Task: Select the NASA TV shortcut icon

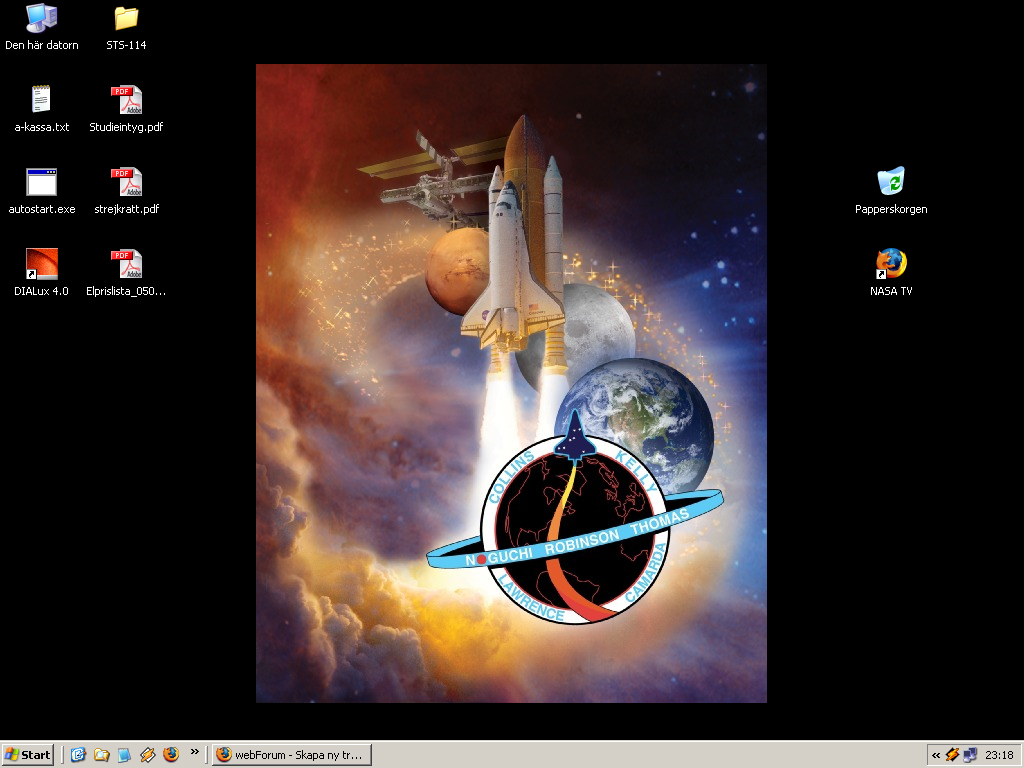Action: tap(891, 273)
